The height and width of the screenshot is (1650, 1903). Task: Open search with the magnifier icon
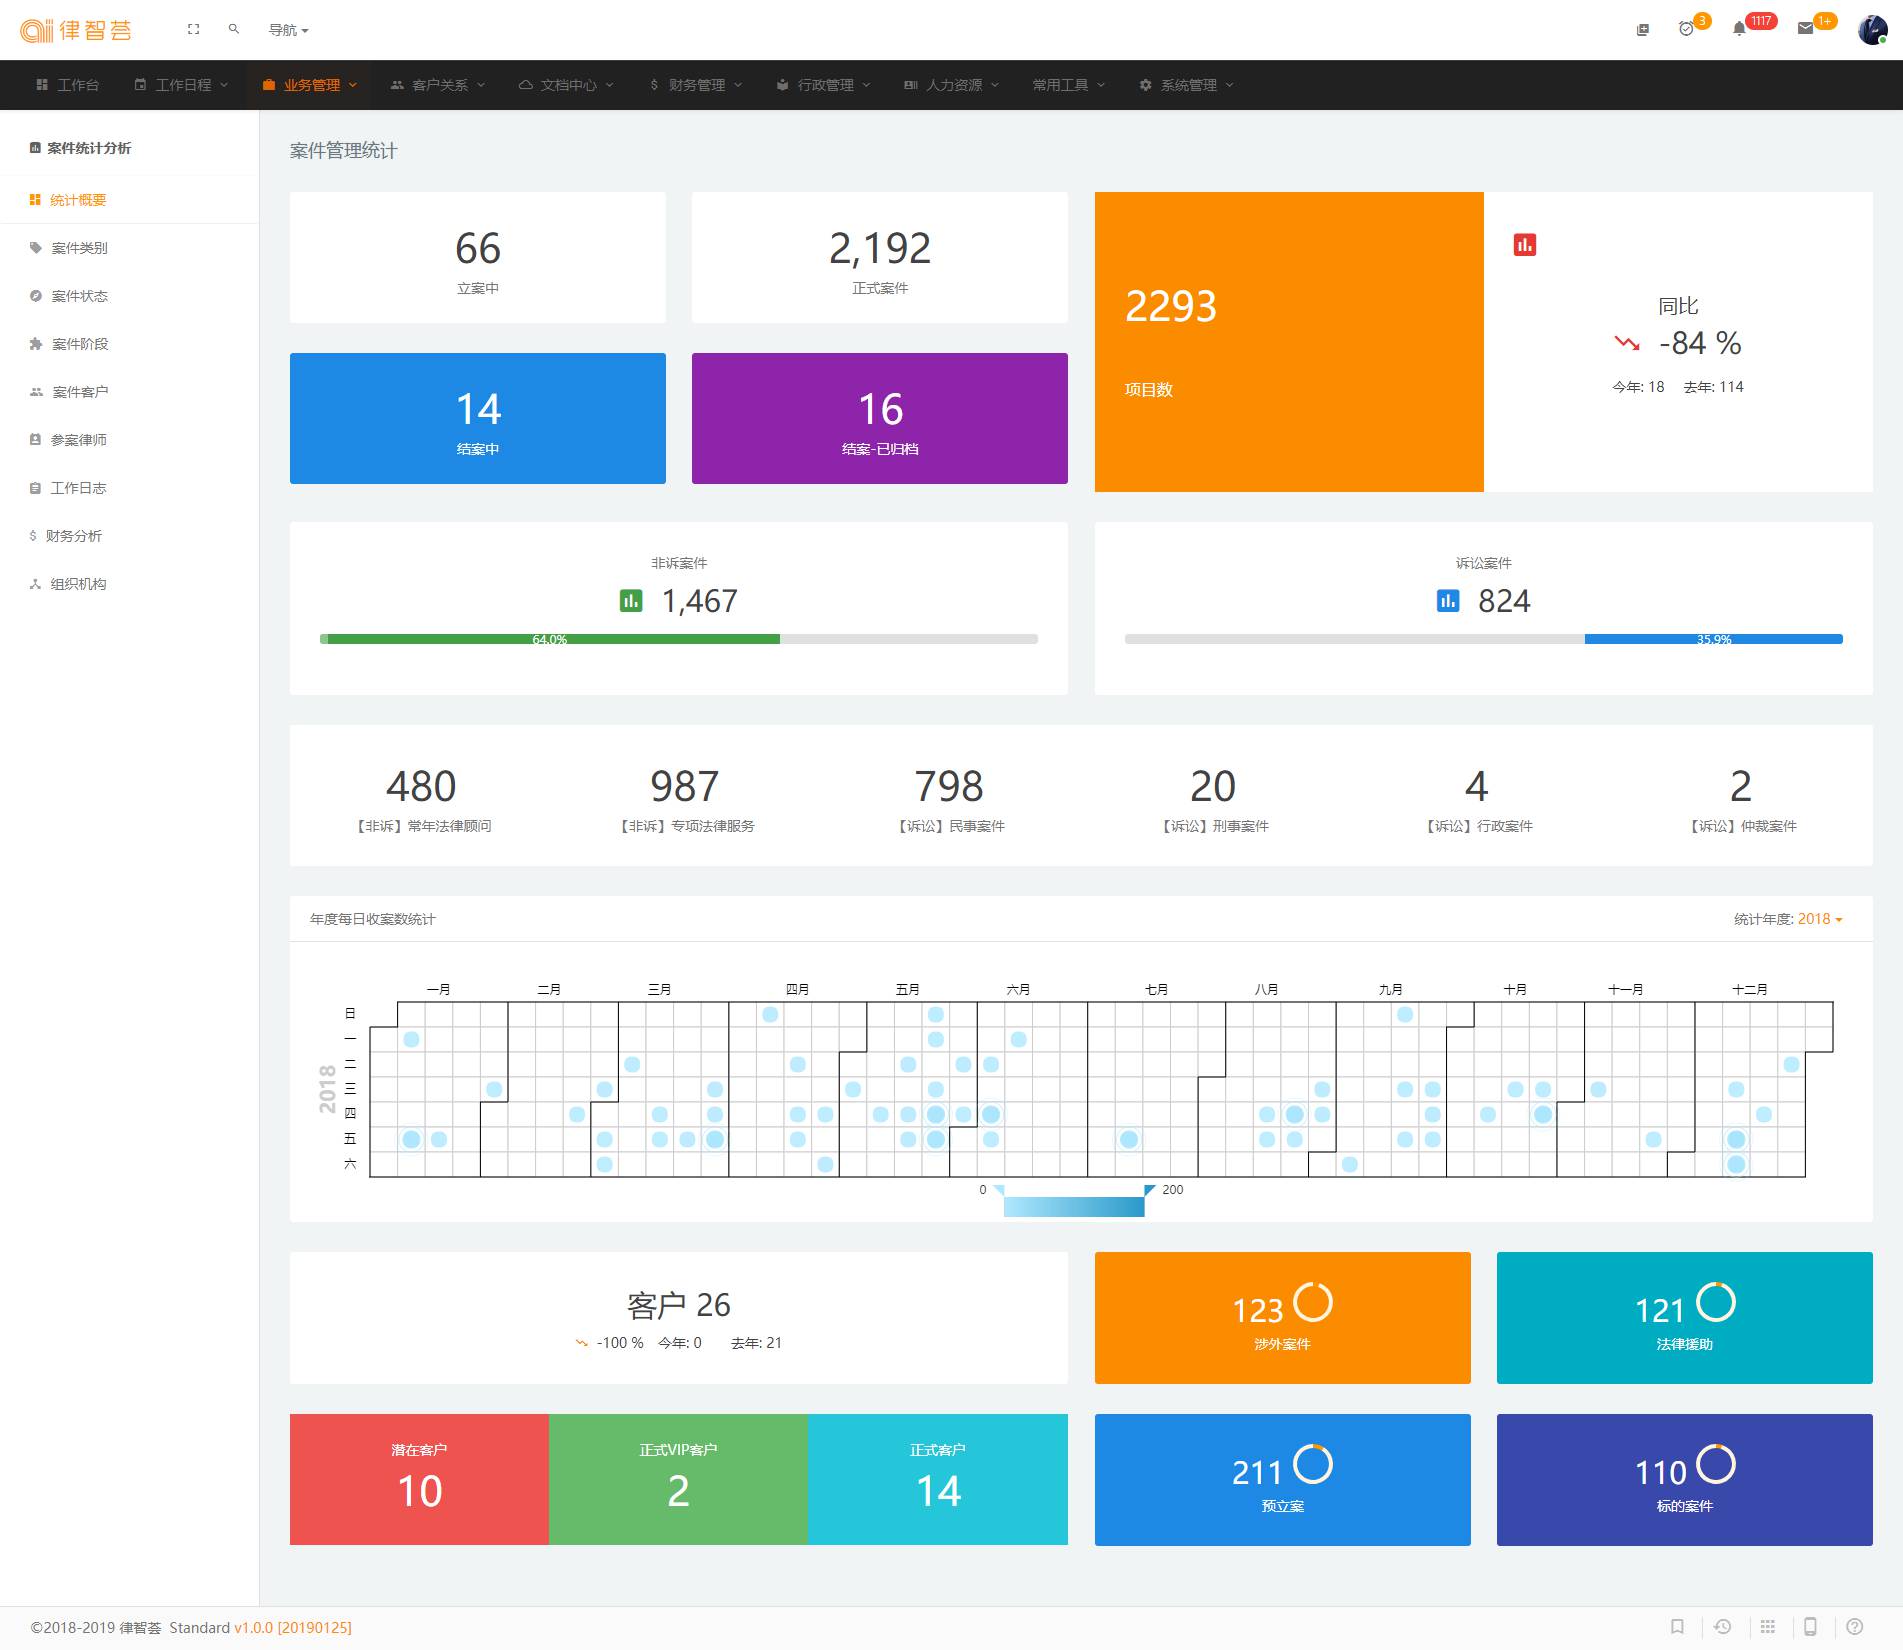click(234, 30)
